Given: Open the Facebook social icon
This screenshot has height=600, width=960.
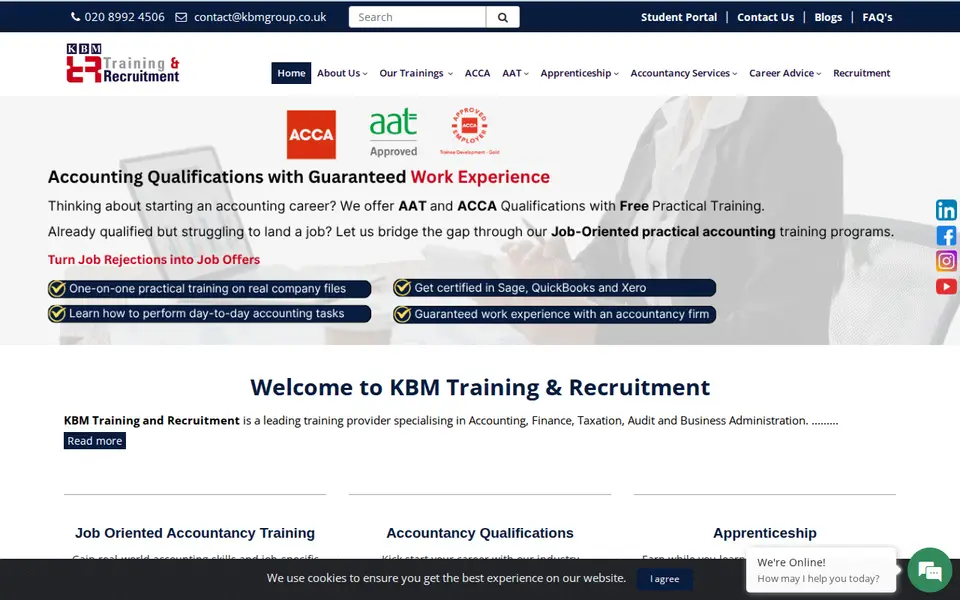Looking at the screenshot, I should click(x=946, y=236).
